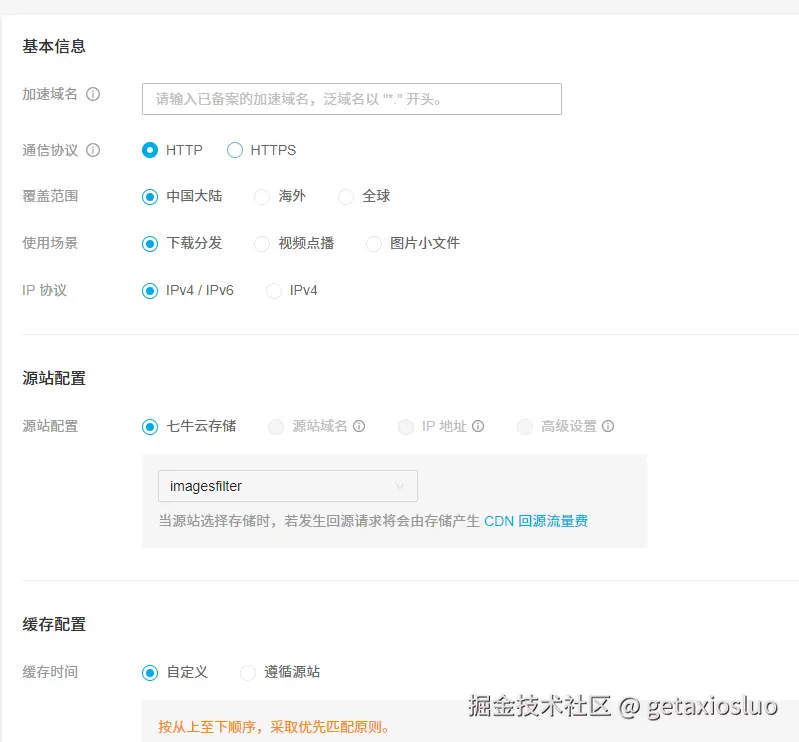The image size is (799, 742).
Task: Open the CDN 回源流量费 link
Action: [x=536, y=521]
